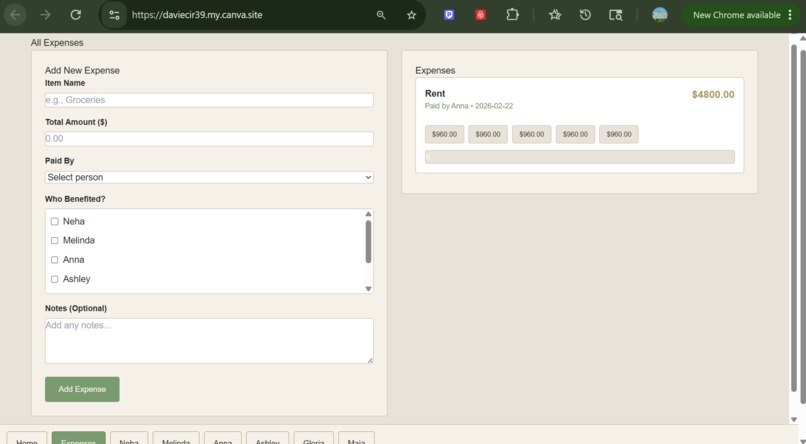806x444 pixels.
Task: Switch to the Home tab
Action: coord(27,438)
